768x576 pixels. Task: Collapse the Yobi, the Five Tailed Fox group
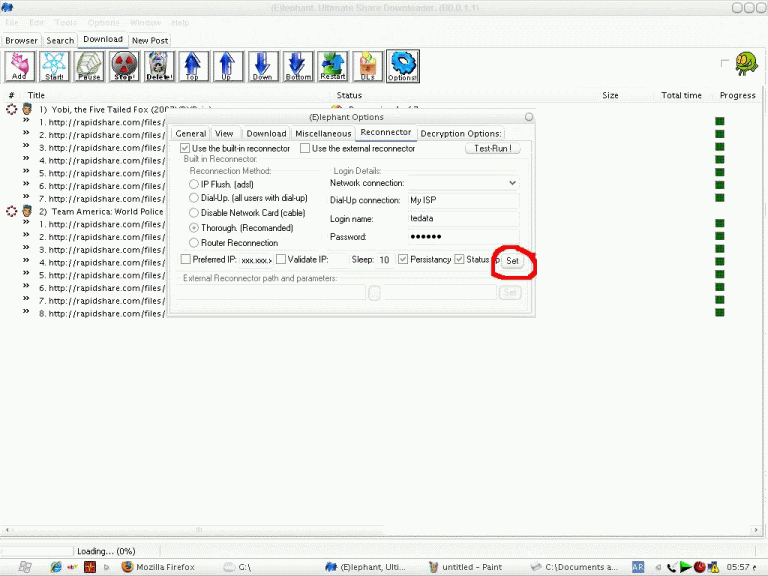[12, 109]
